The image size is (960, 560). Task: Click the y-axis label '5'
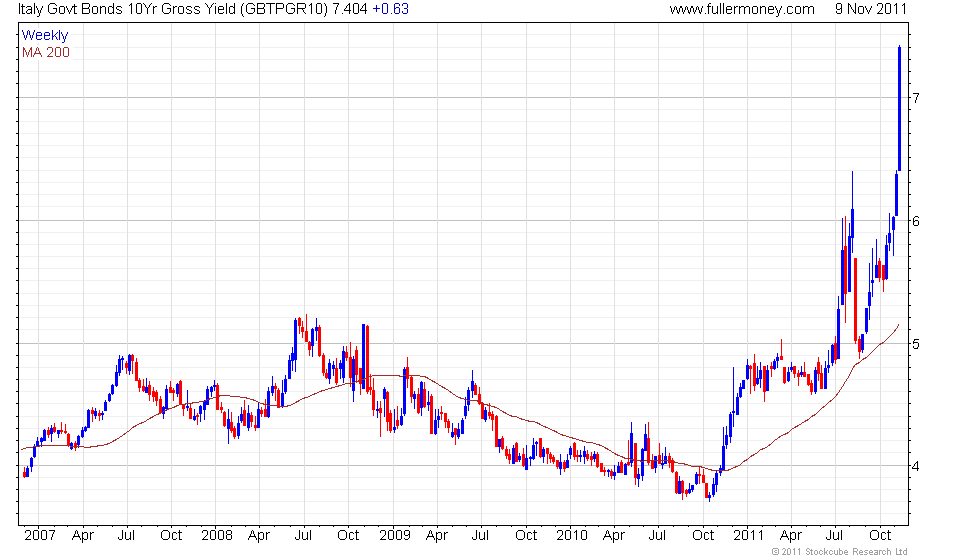click(916, 344)
